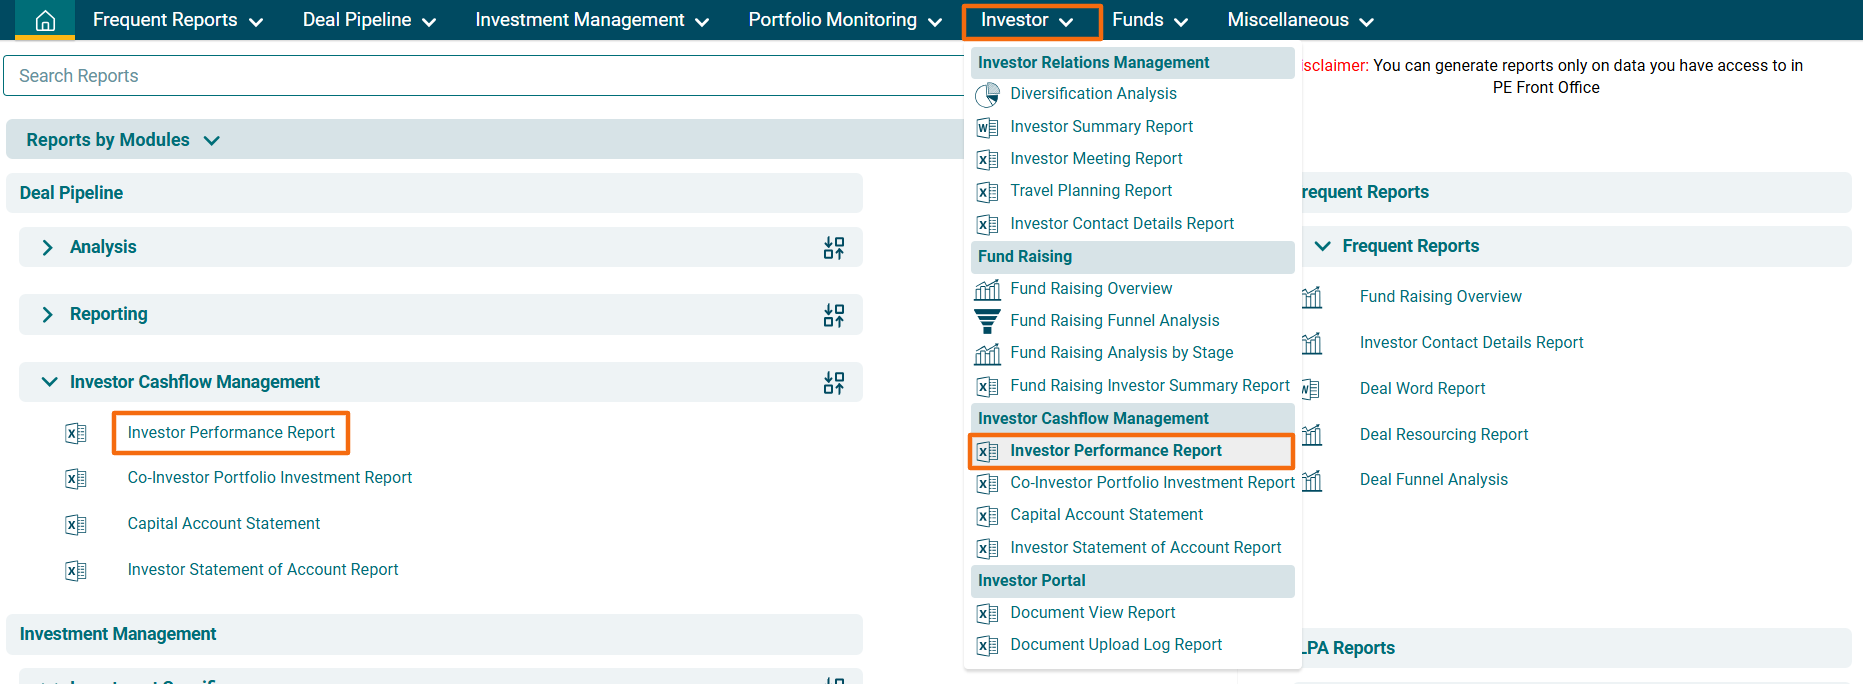The width and height of the screenshot is (1863, 684).
Task: Open Deal Funnel Analysis frequent report
Action: (x=1433, y=480)
